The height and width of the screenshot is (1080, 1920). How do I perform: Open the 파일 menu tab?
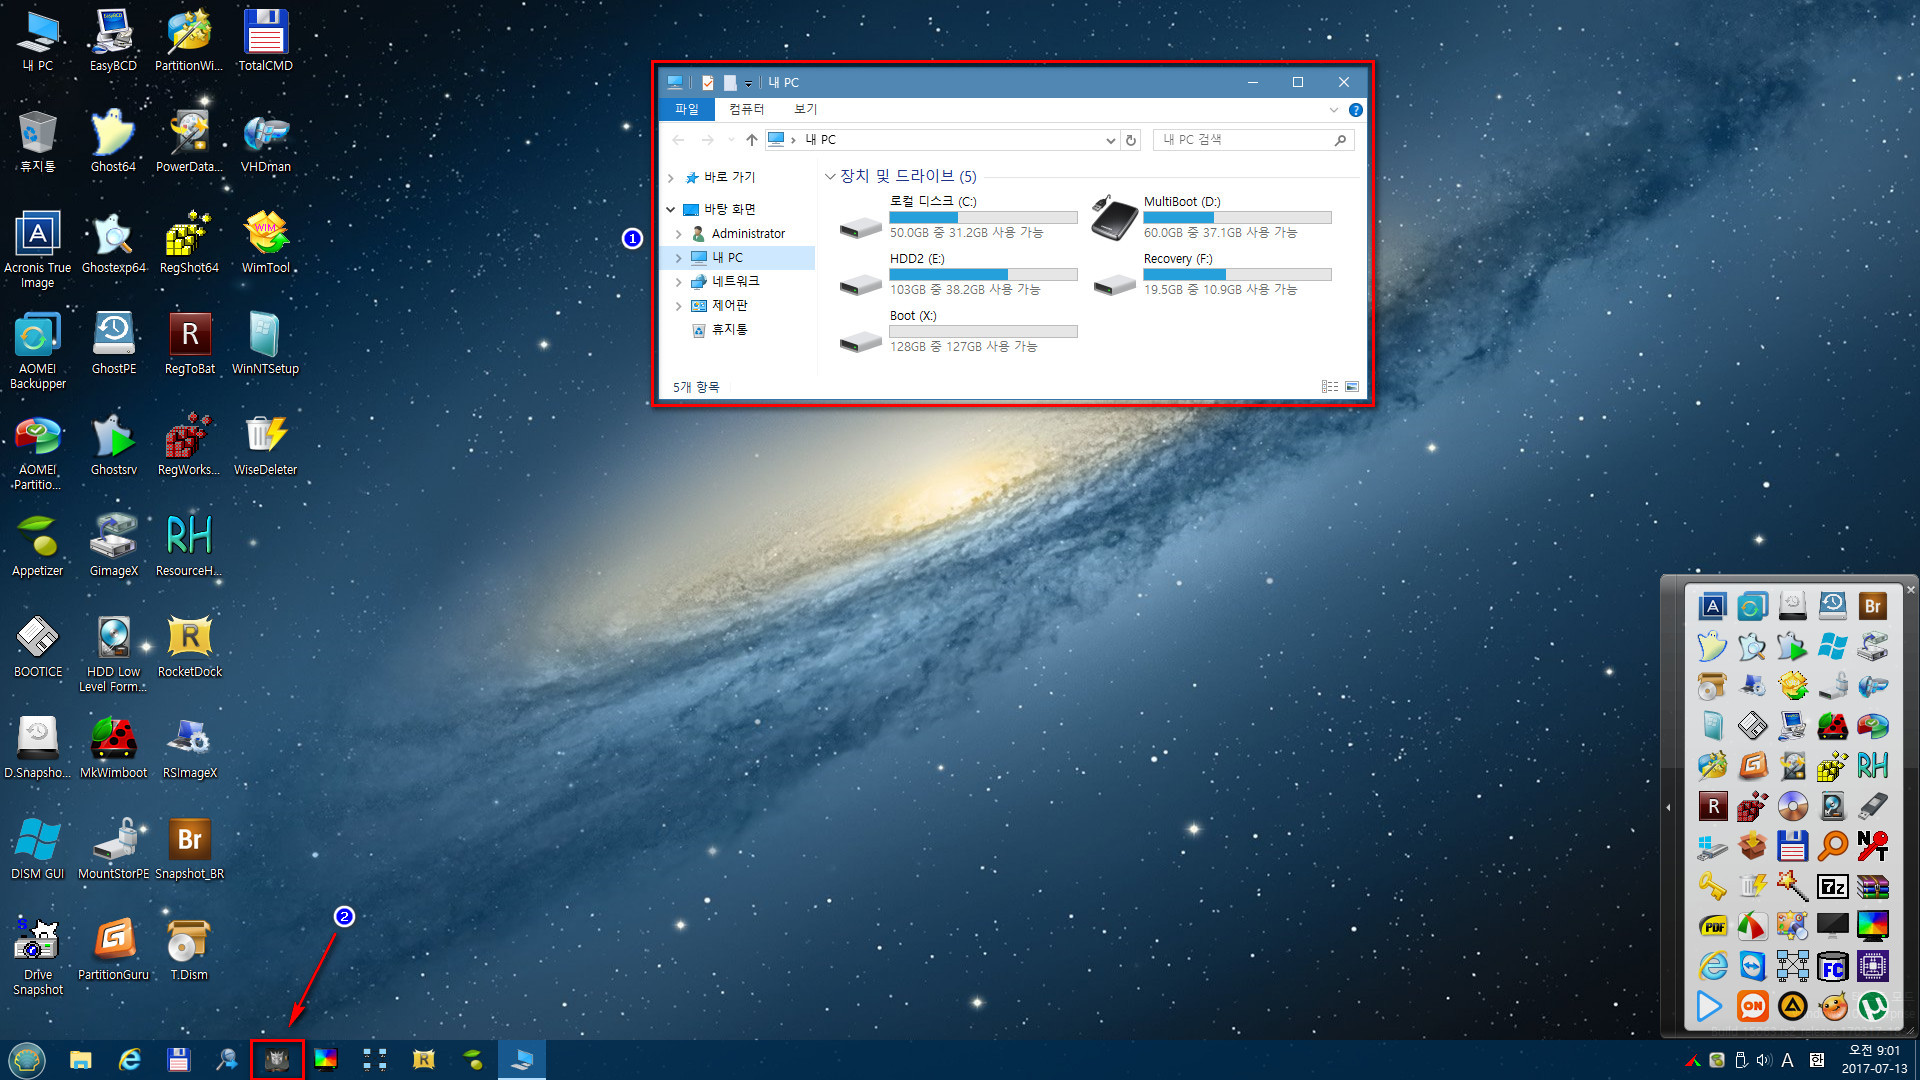tap(687, 109)
